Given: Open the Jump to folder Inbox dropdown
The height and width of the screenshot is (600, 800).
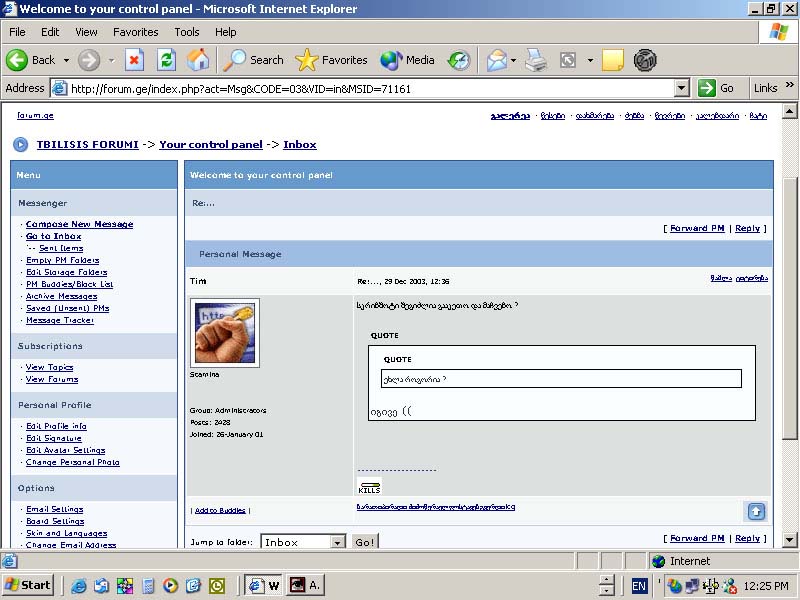Looking at the screenshot, I should tap(337, 542).
